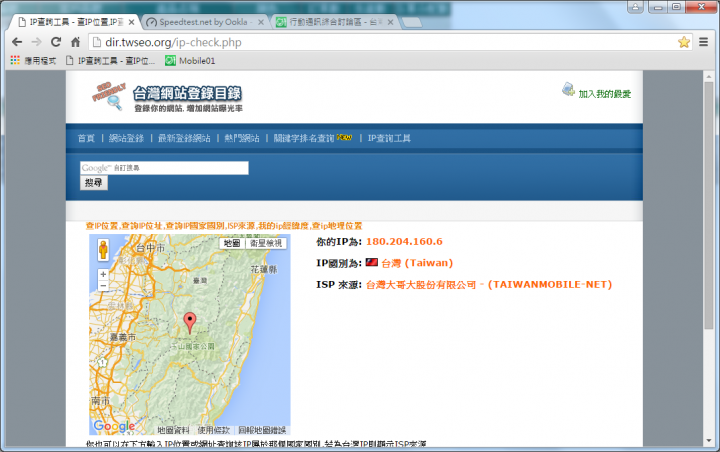Go back with the browser back arrow

[x=17, y=42]
